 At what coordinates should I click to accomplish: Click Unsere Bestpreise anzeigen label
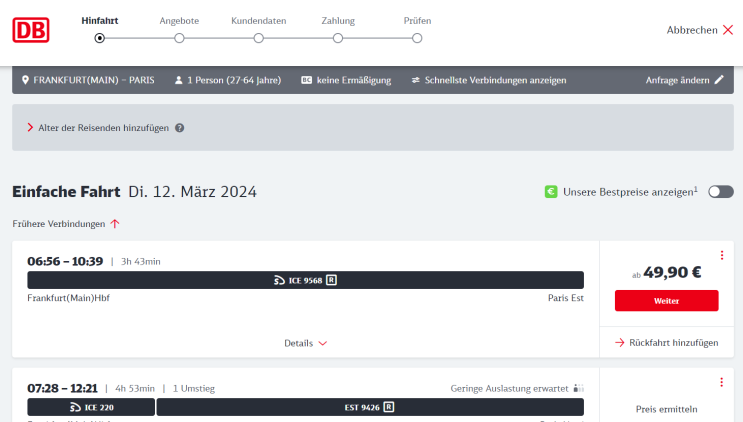coord(630,192)
